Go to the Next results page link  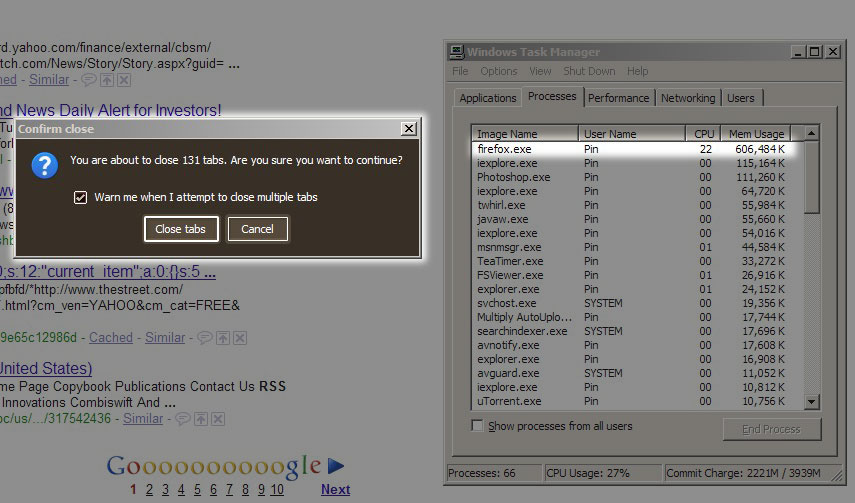coord(335,489)
